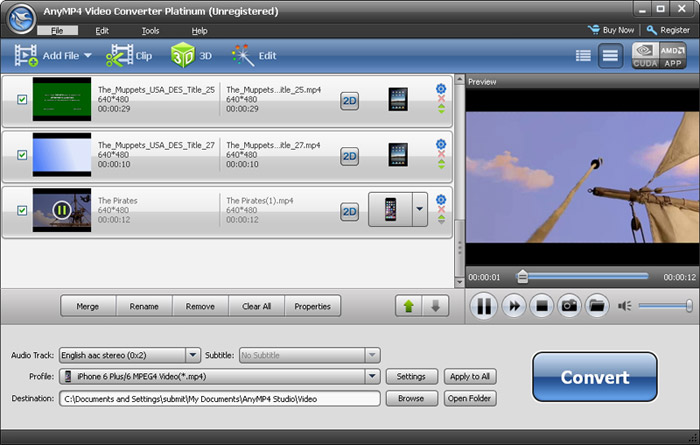Move selected item up with green arrow
This screenshot has width=700, height=445.
coord(408,306)
